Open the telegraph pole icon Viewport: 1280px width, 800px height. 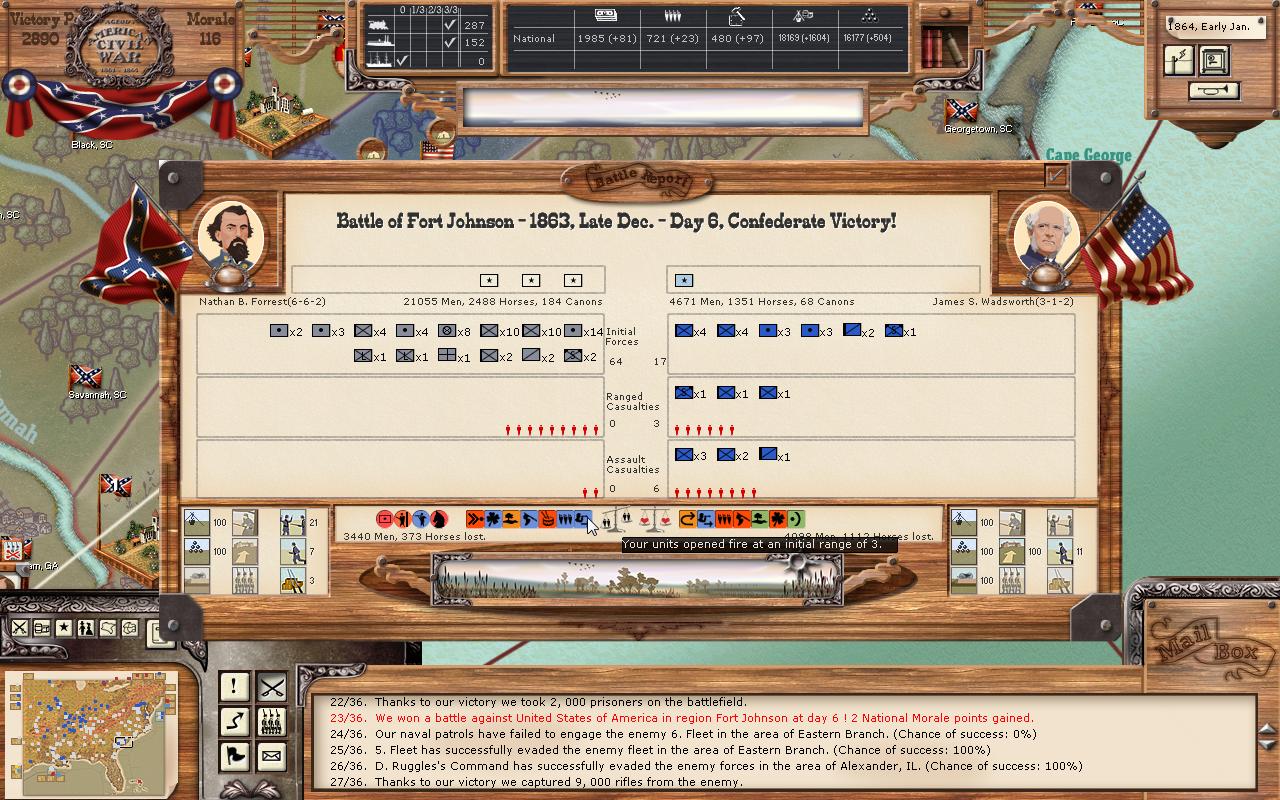pos(1179,61)
